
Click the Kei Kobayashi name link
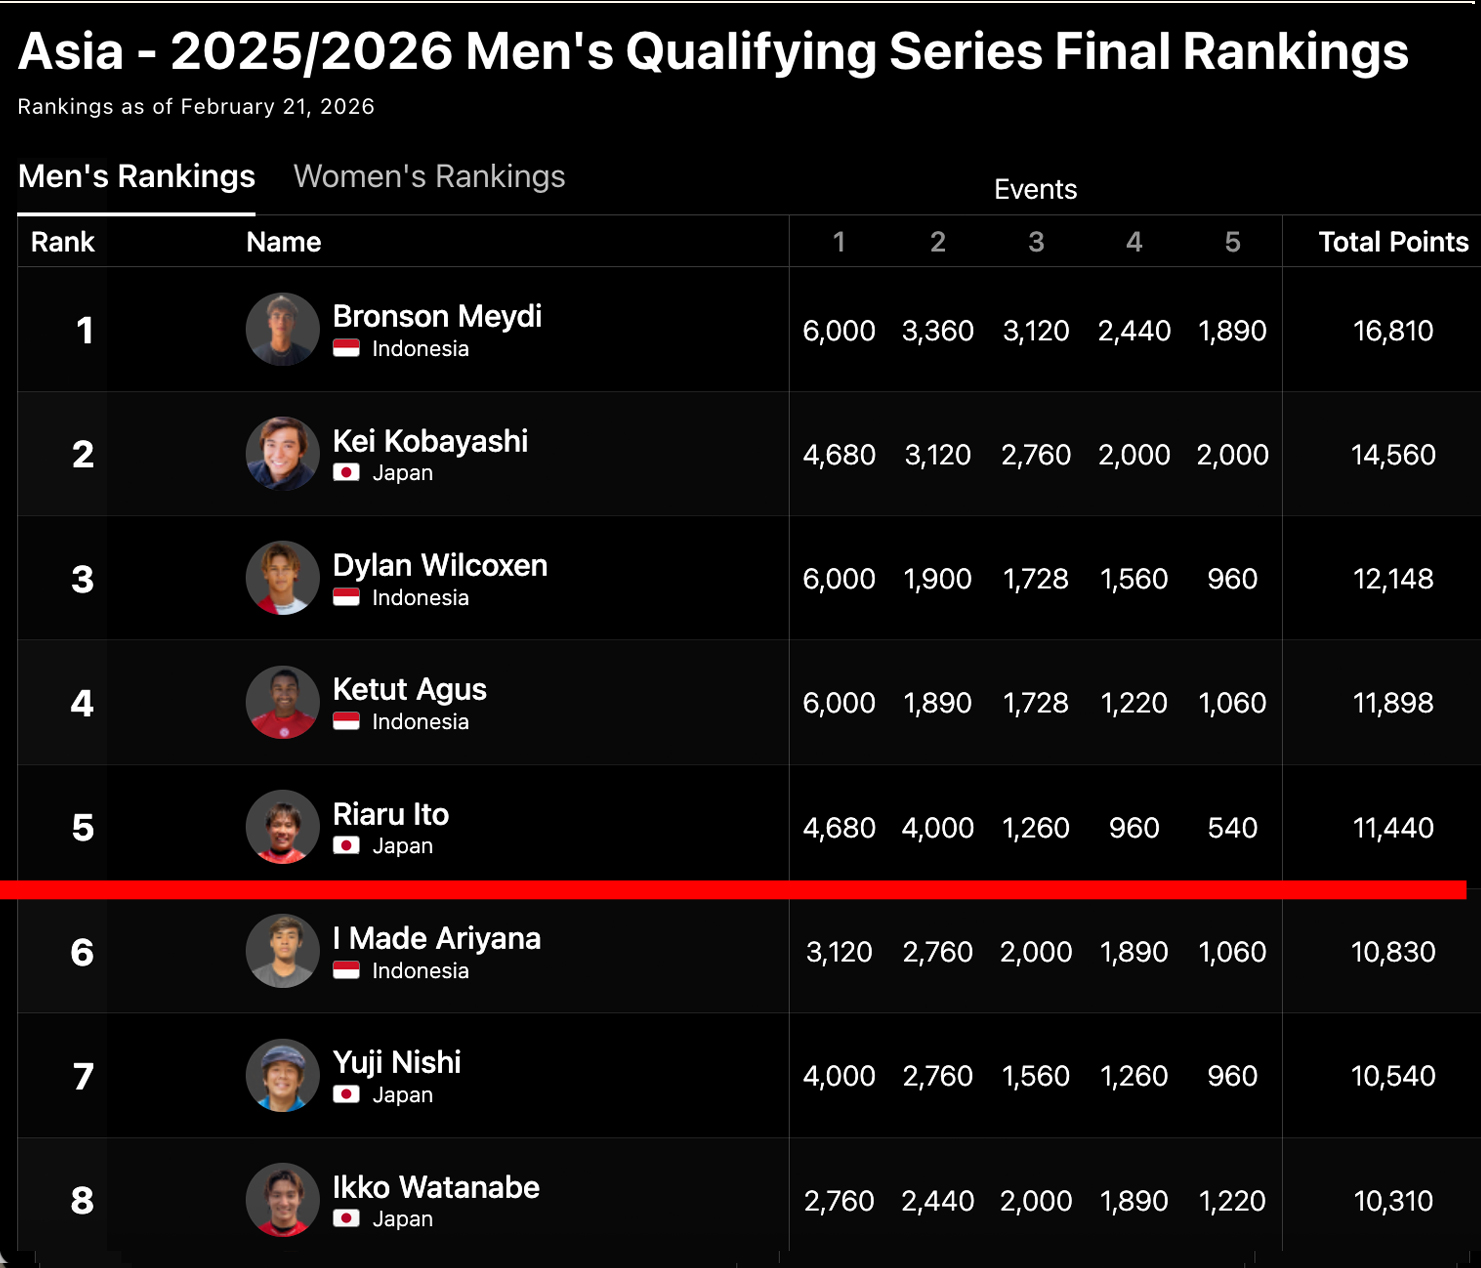[x=430, y=441]
